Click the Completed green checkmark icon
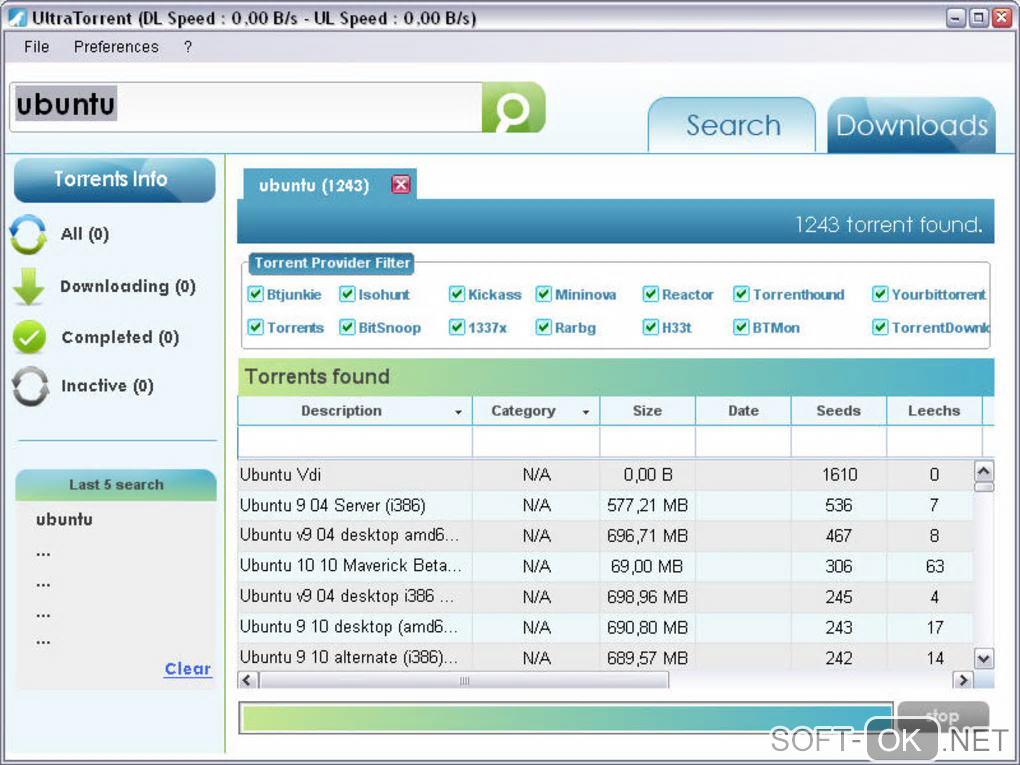 tap(29, 337)
